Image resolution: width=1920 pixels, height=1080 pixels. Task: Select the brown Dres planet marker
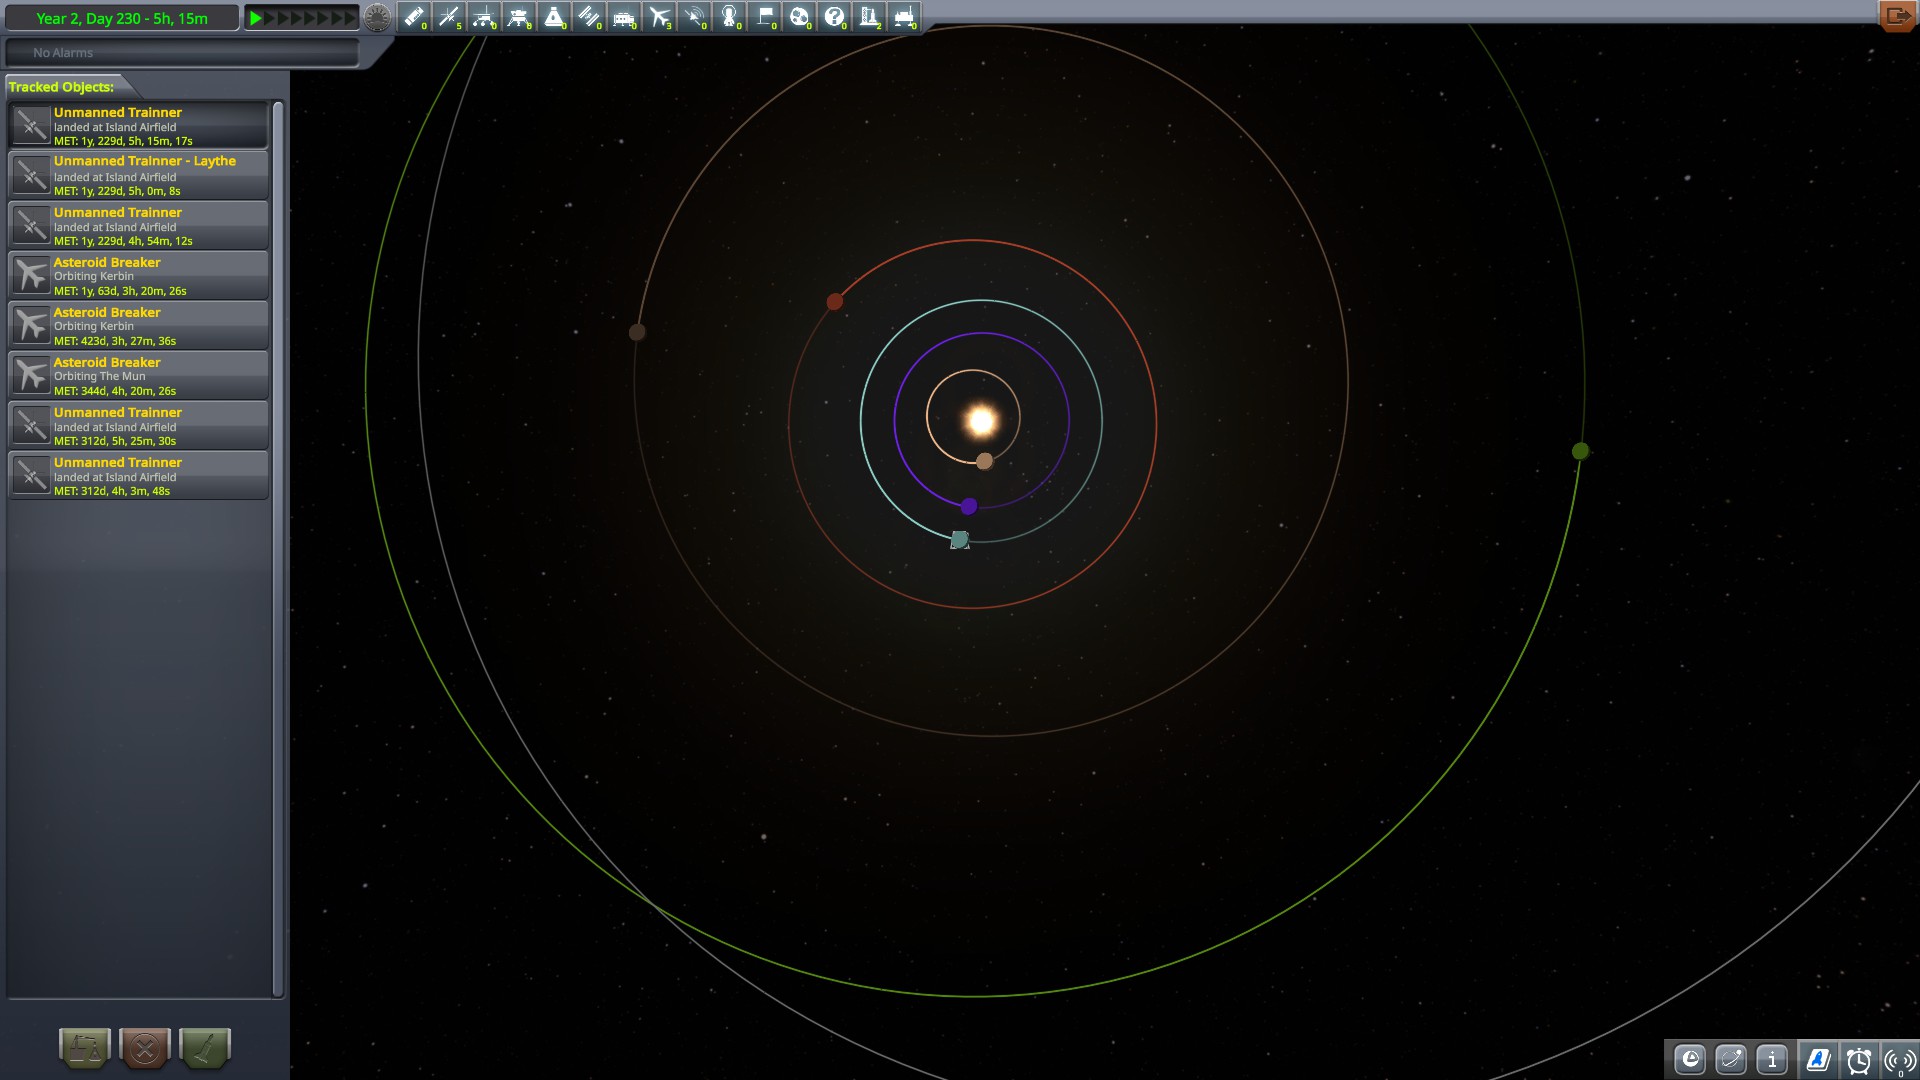point(637,332)
